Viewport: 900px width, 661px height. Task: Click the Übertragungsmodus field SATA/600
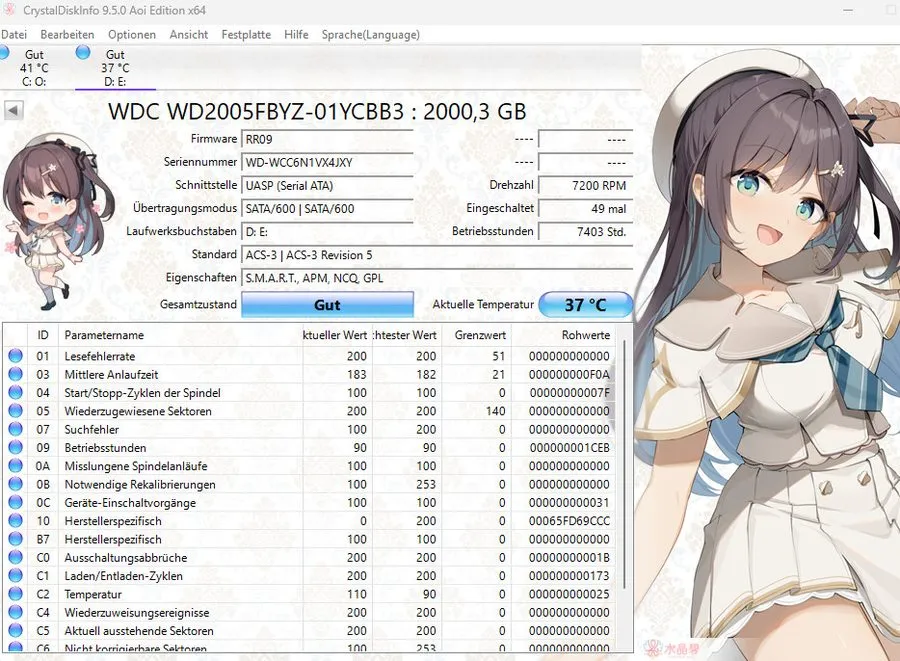(327, 209)
